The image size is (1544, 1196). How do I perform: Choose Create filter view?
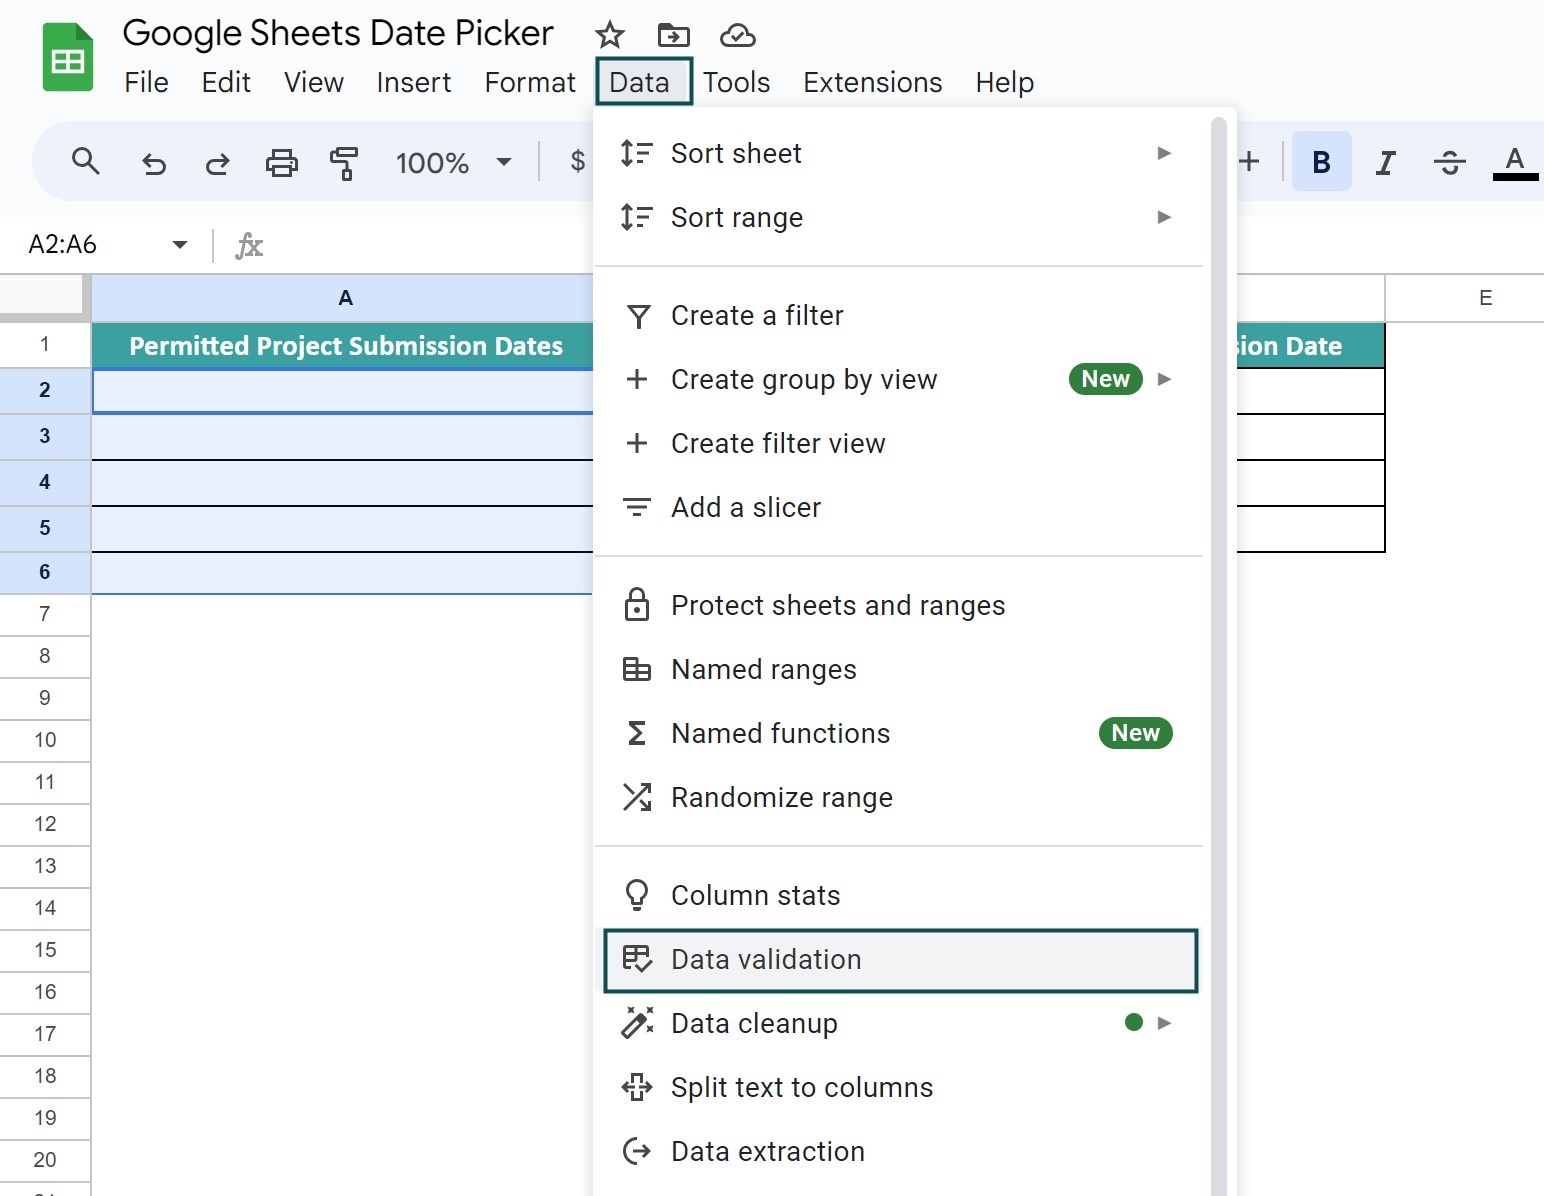898,443
